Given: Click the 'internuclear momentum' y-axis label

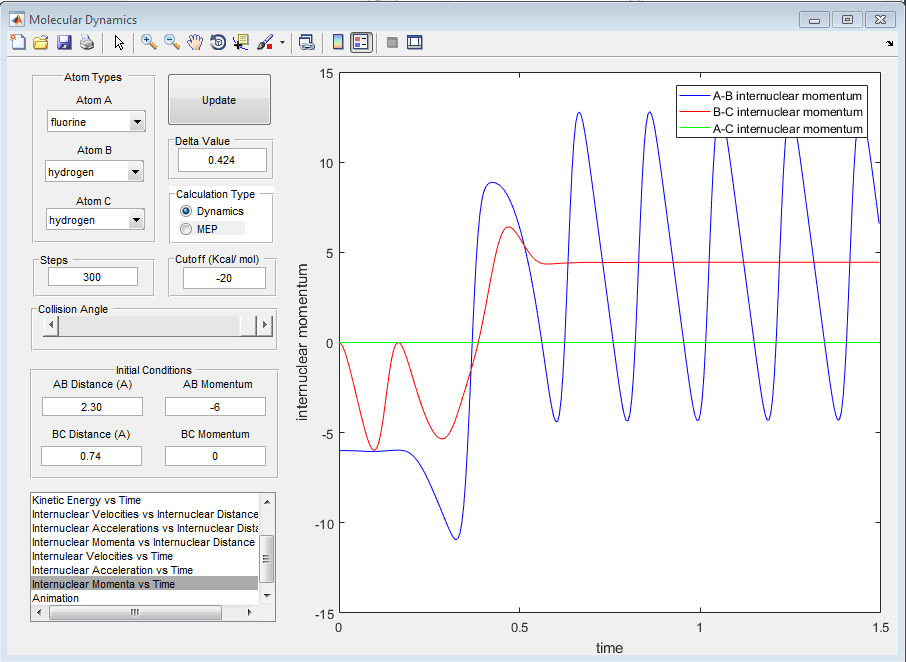Looking at the screenshot, I should [302, 342].
